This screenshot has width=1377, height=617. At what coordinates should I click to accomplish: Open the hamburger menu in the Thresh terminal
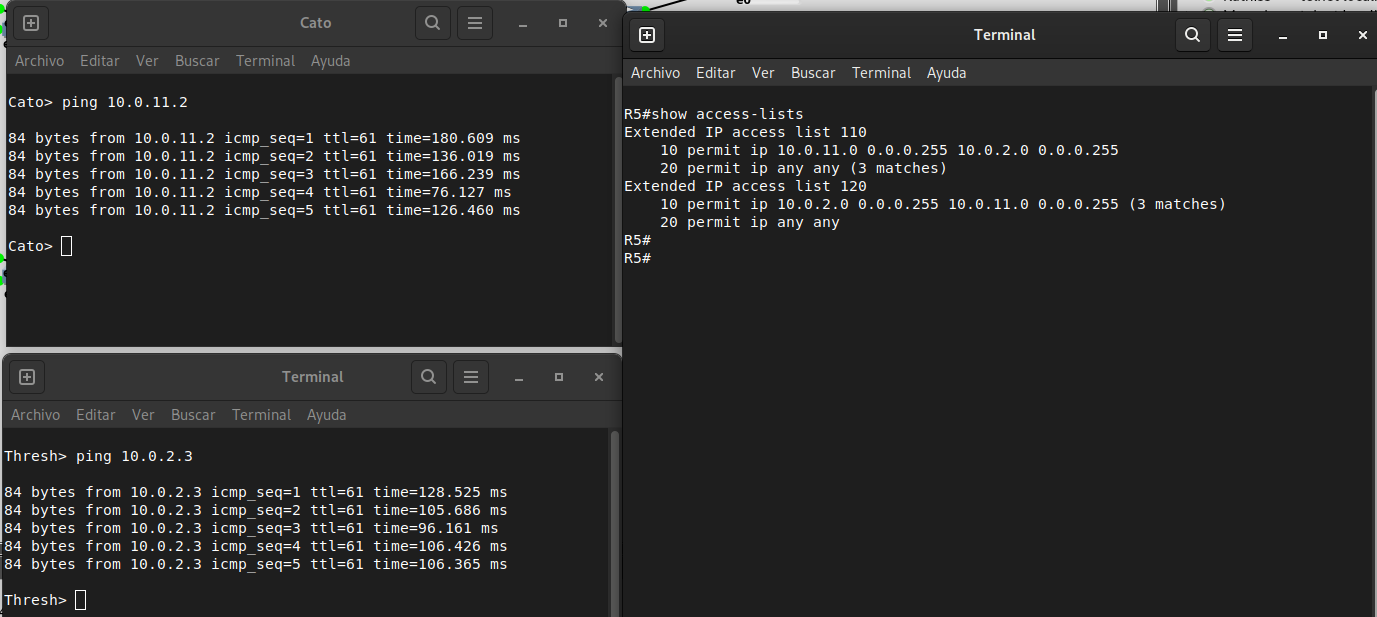(471, 377)
